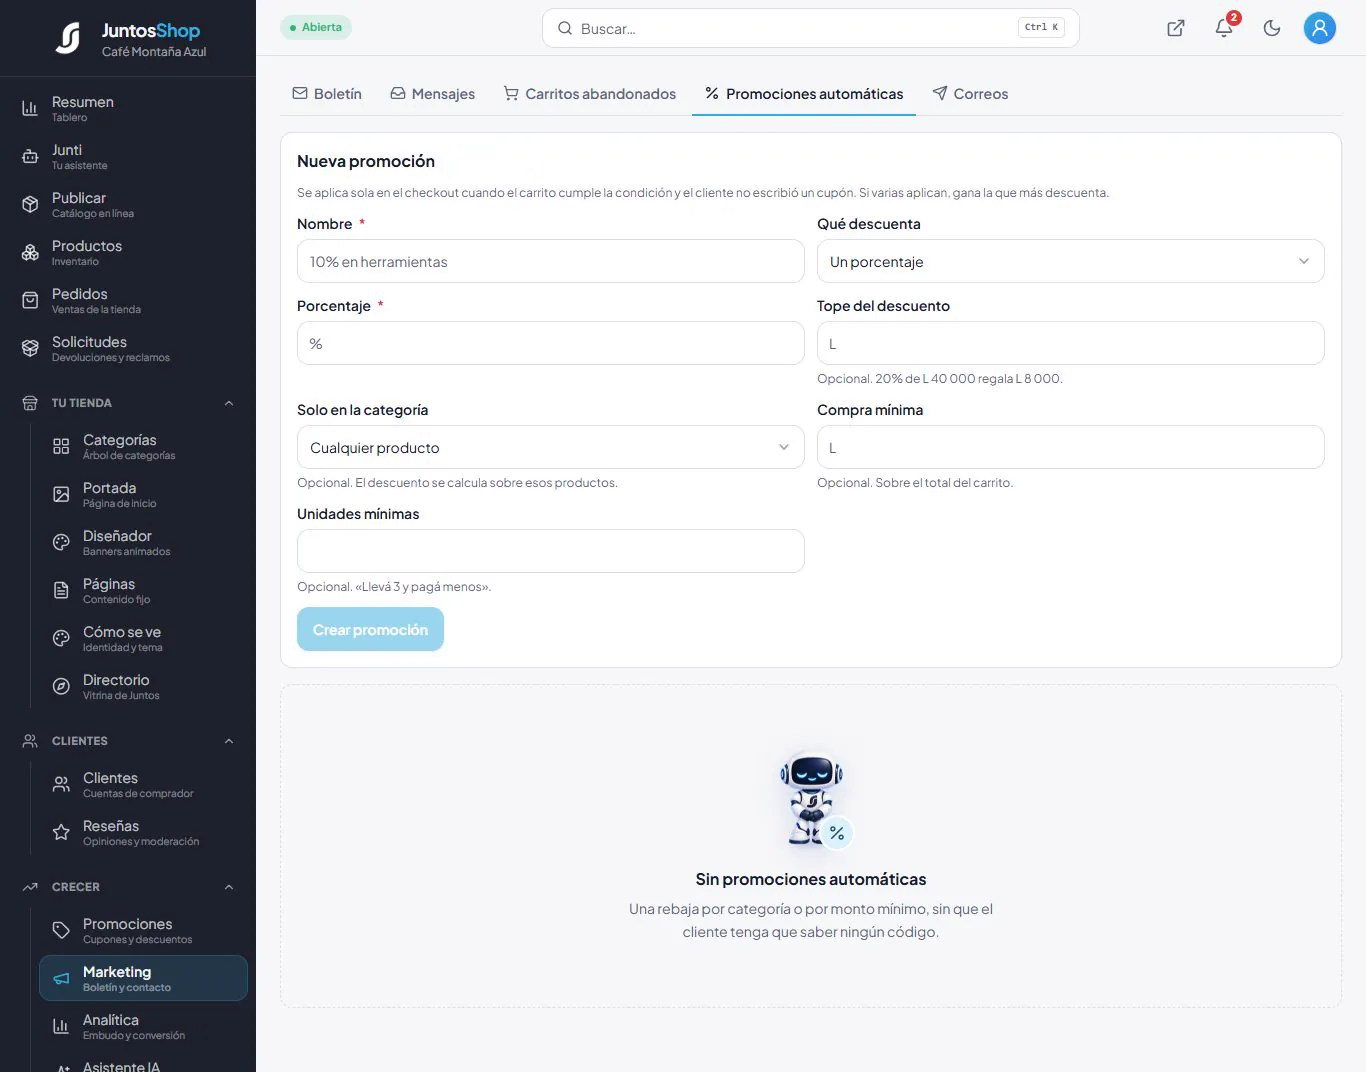Click the Pedidos bag icon
The width and height of the screenshot is (1366, 1072).
point(30,300)
